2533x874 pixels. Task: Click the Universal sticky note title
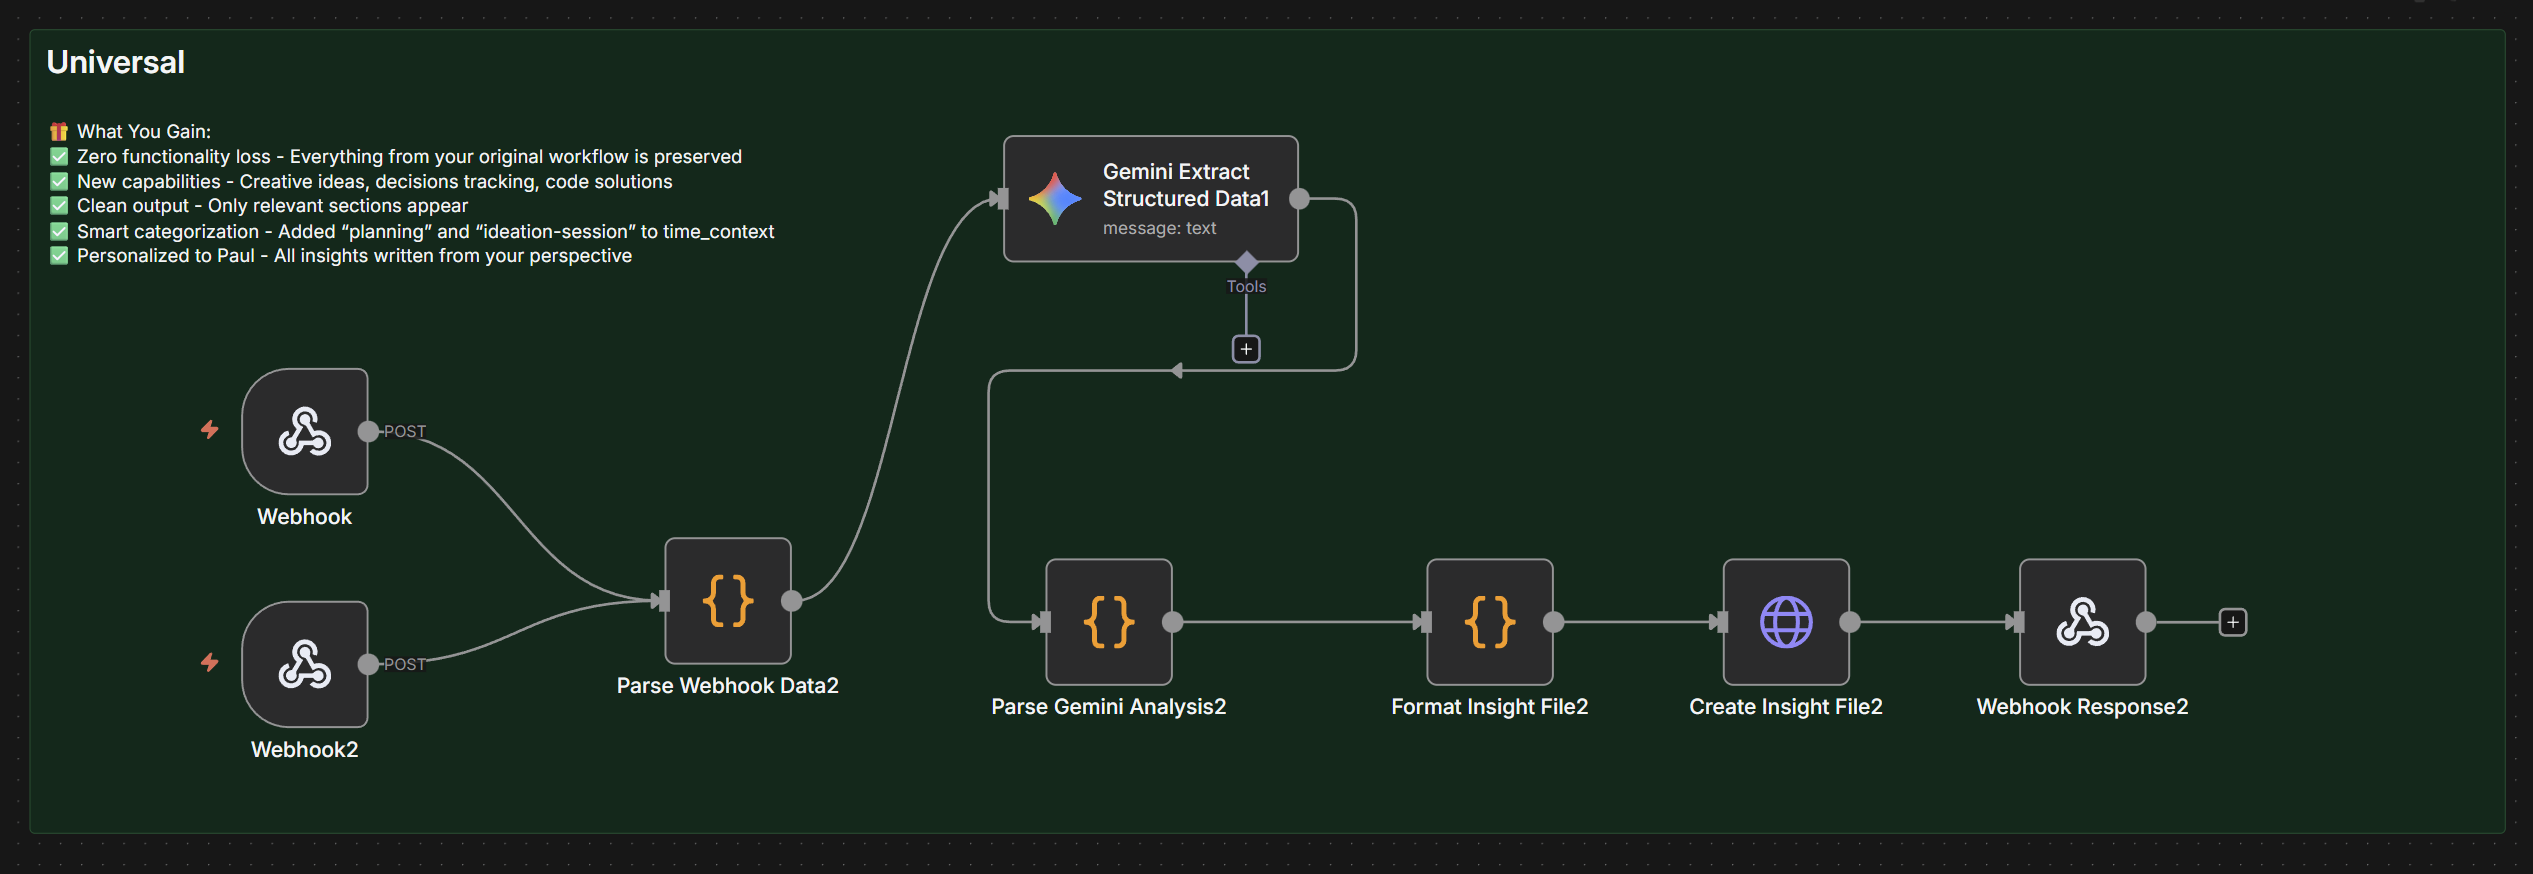click(116, 62)
